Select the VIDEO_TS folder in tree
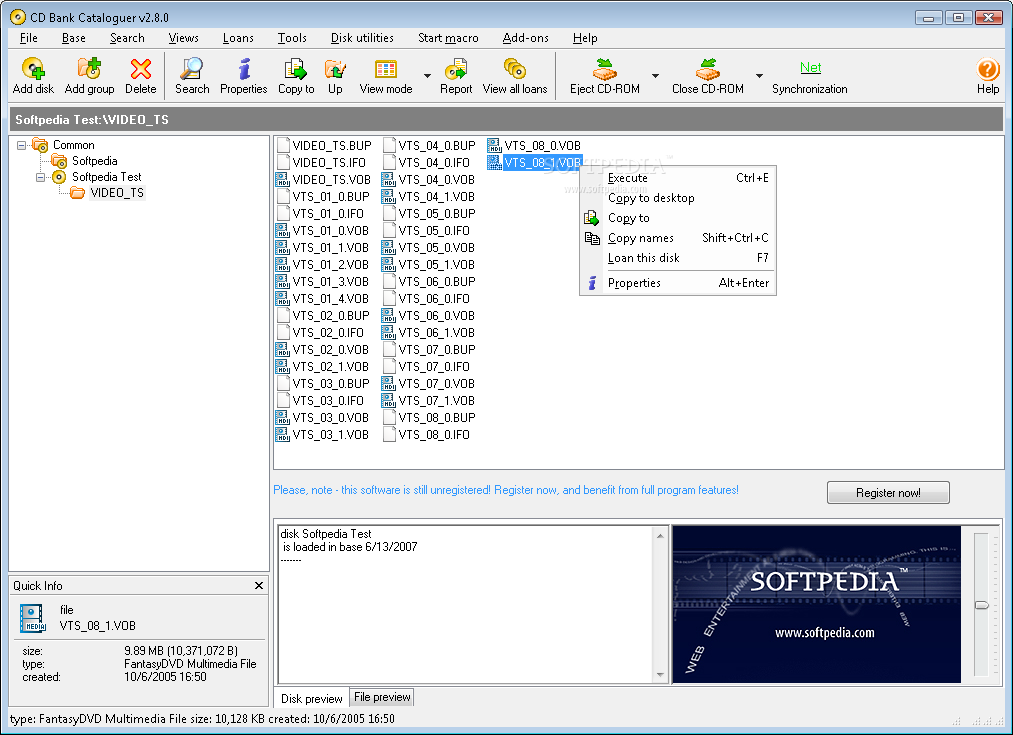1013x735 pixels. [117, 192]
